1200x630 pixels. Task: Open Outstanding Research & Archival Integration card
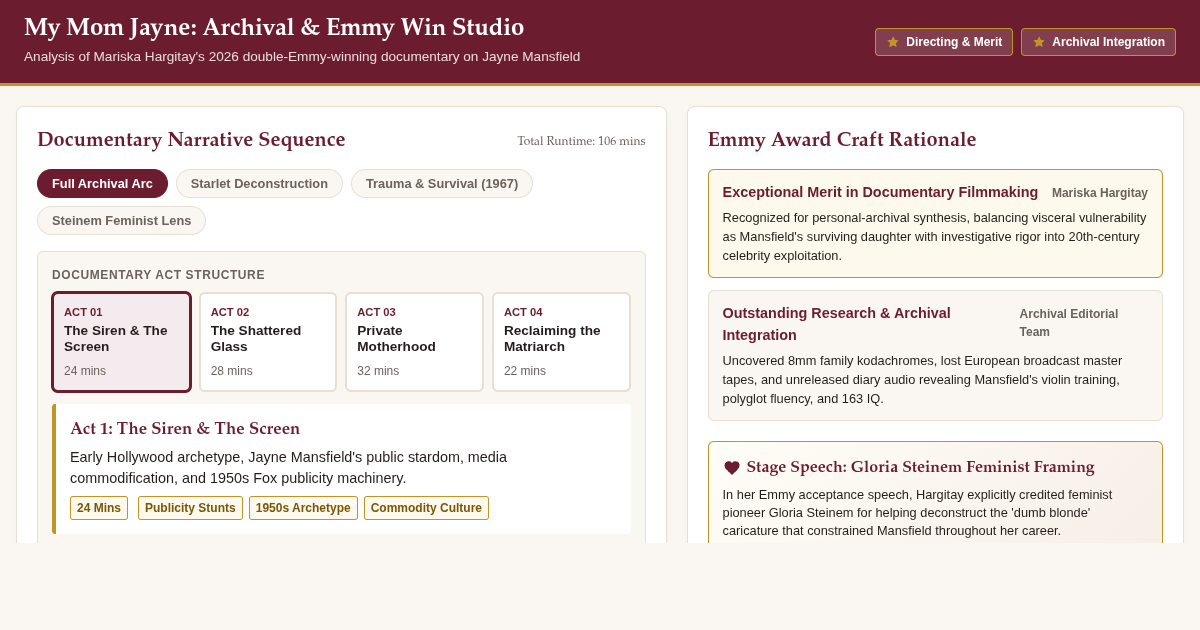(x=935, y=355)
